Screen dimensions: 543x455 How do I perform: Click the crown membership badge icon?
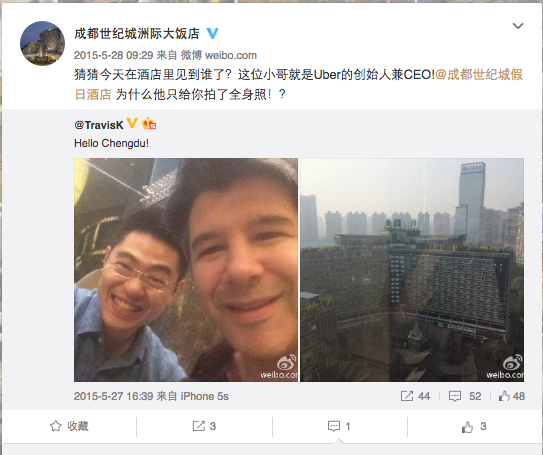[x=149, y=123]
